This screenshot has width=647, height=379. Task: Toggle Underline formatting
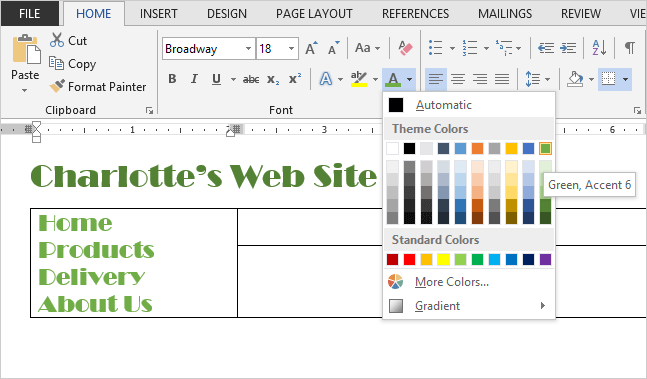coord(216,79)
